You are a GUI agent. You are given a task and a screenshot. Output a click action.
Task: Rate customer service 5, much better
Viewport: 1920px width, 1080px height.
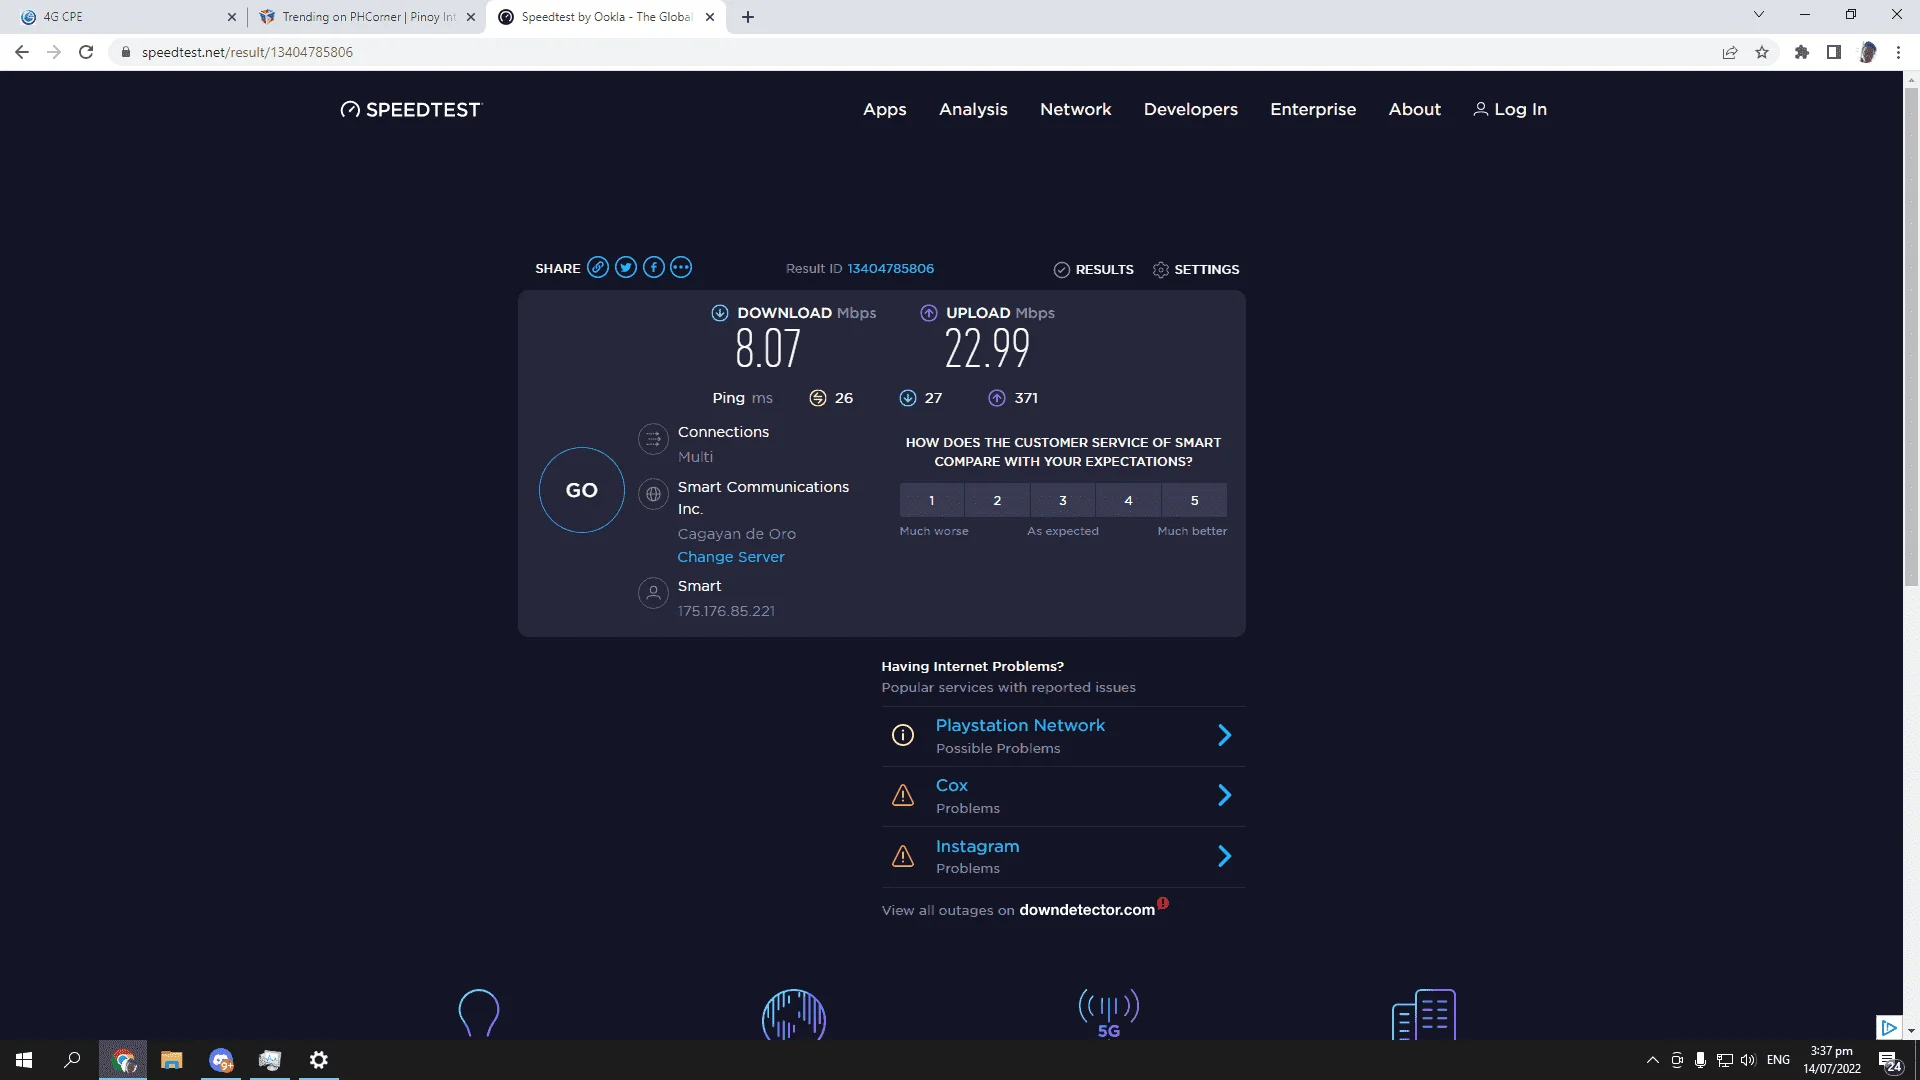point(1194,500)
